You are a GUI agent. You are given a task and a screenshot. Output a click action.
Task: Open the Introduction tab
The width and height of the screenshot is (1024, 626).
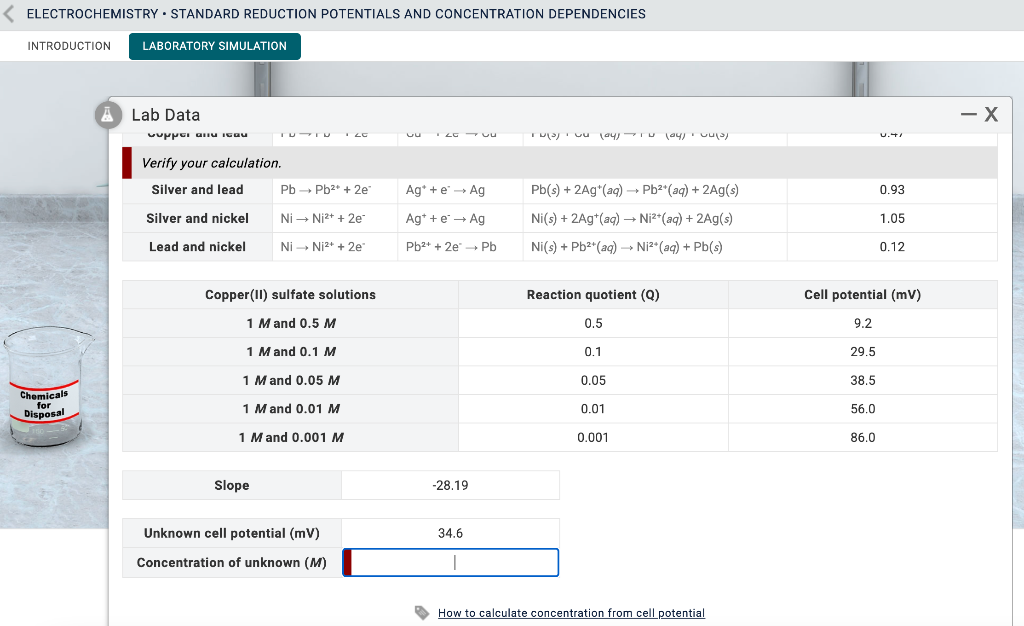tap(69, 46)
